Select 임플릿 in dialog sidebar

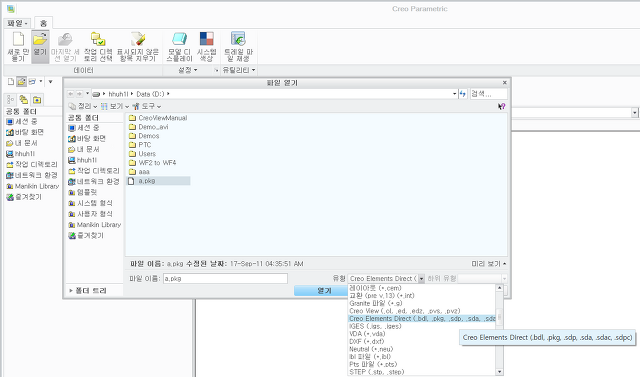82,192
